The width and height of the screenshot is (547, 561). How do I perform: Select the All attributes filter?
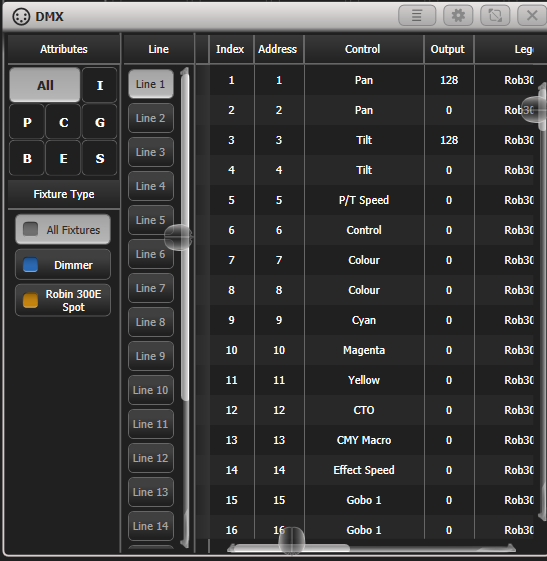(45, 85)
